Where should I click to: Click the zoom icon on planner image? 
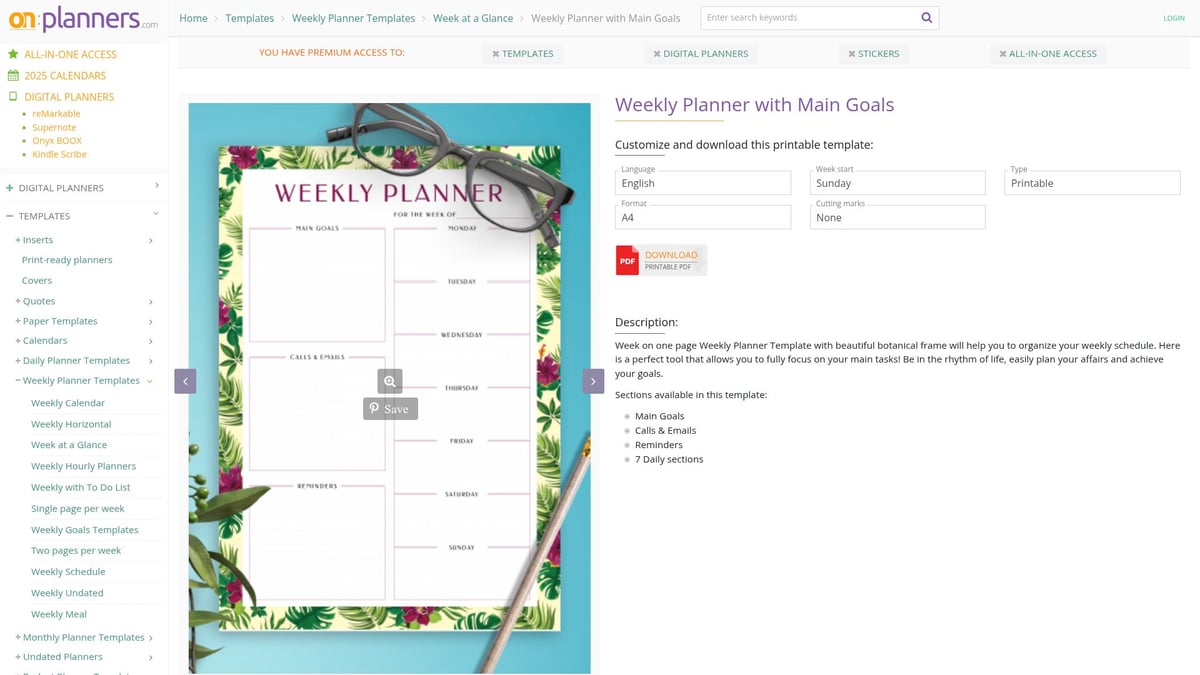(x=390, y=381)
